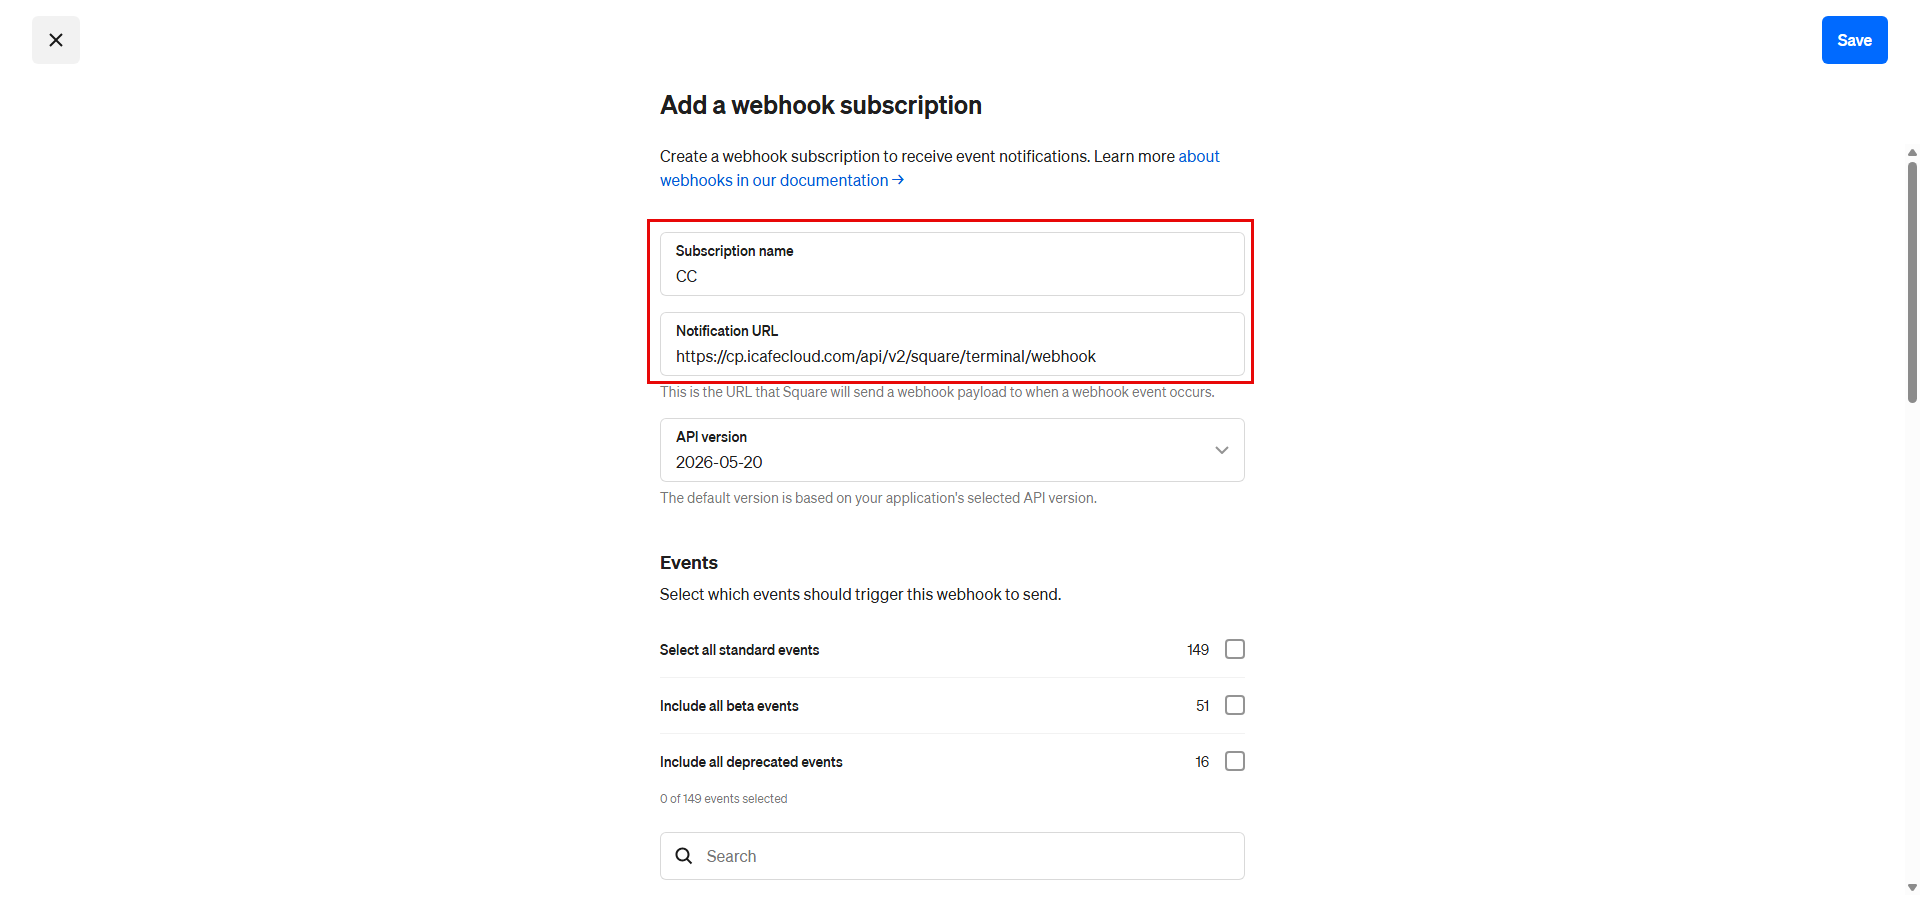
Task: Save the webhook subscription
Action: click(x=1854, y=40)
